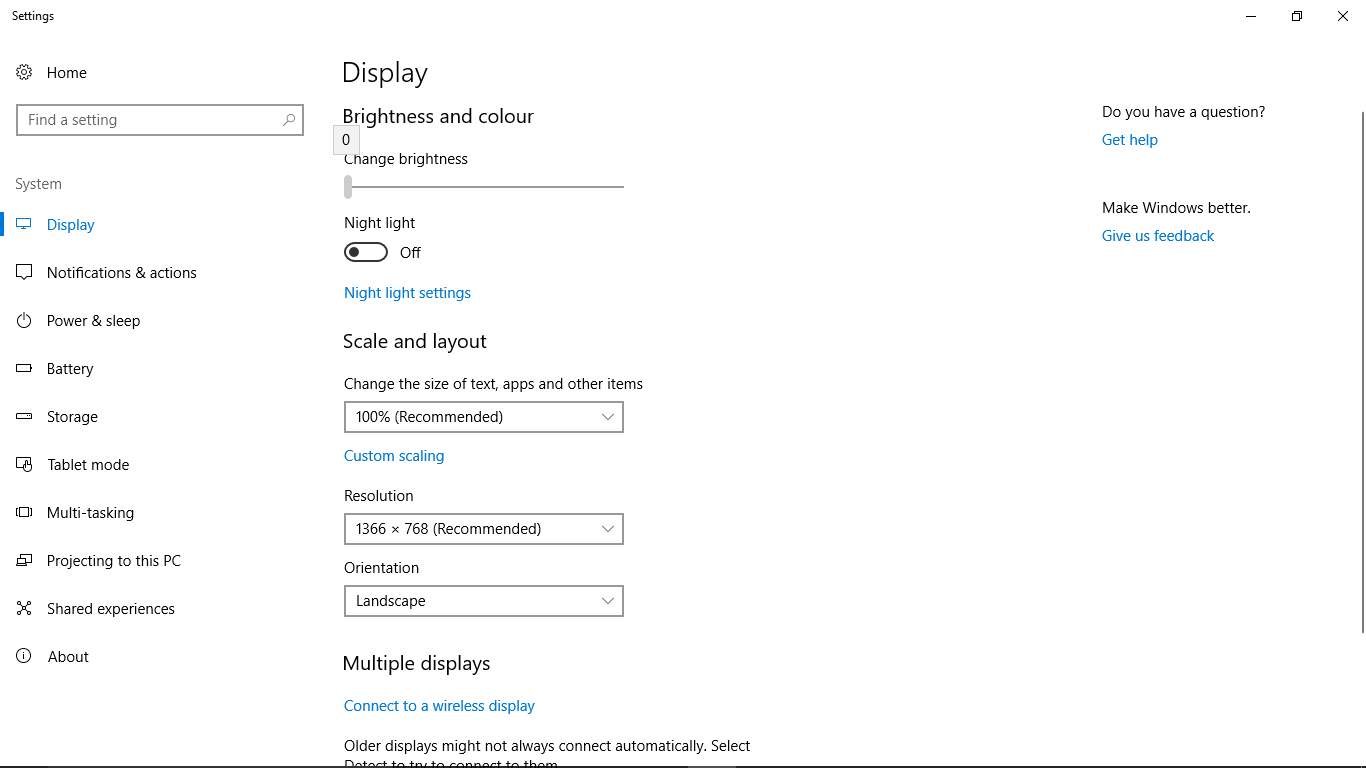Toggle the Night light switch

365,252
